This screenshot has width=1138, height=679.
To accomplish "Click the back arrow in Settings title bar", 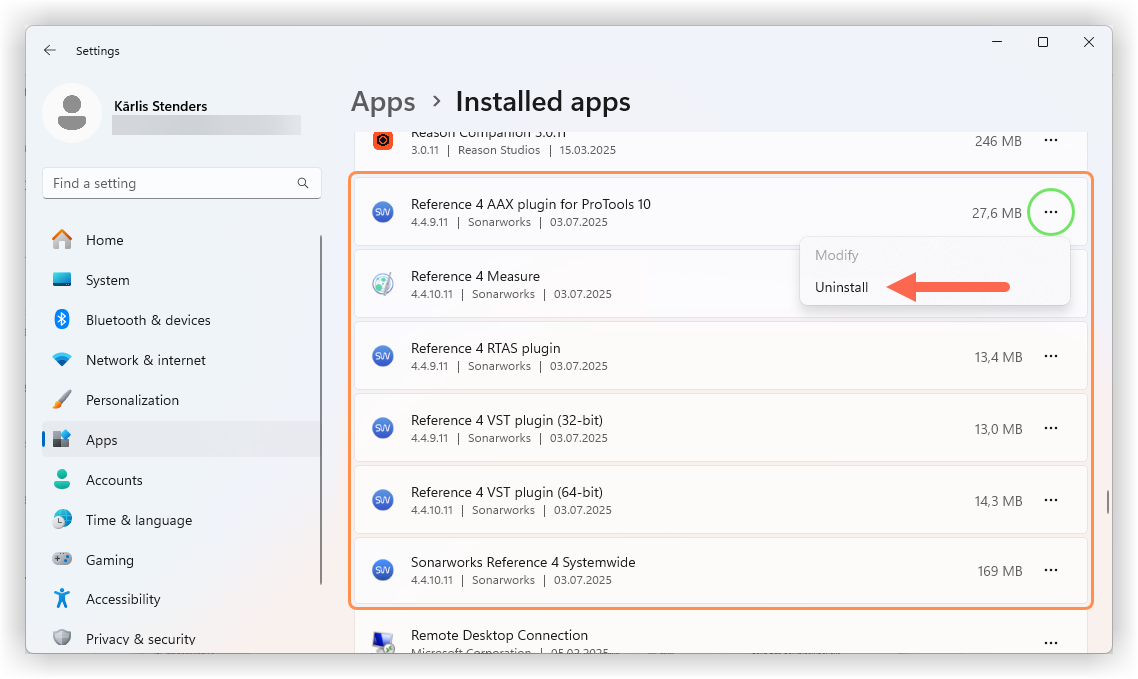I will 49,50.
